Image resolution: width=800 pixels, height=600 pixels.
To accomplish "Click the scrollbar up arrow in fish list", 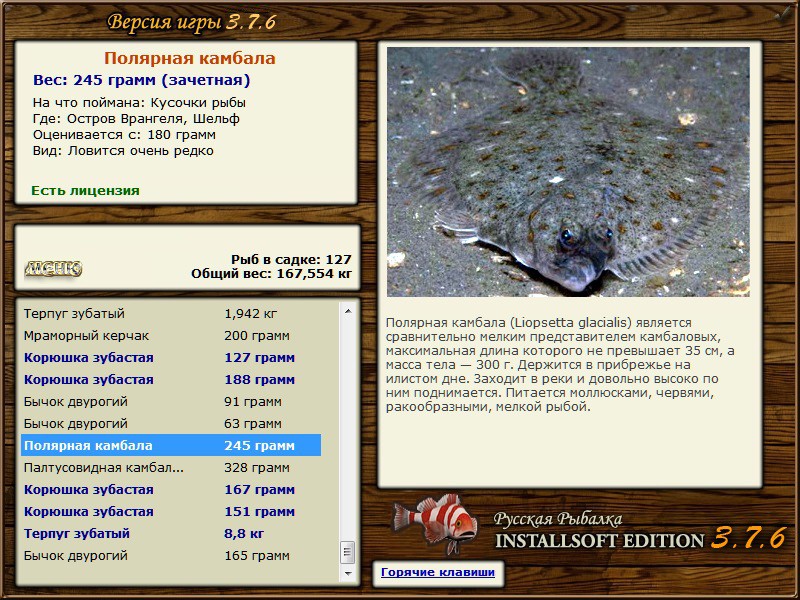I will click(x=348, y=311).
